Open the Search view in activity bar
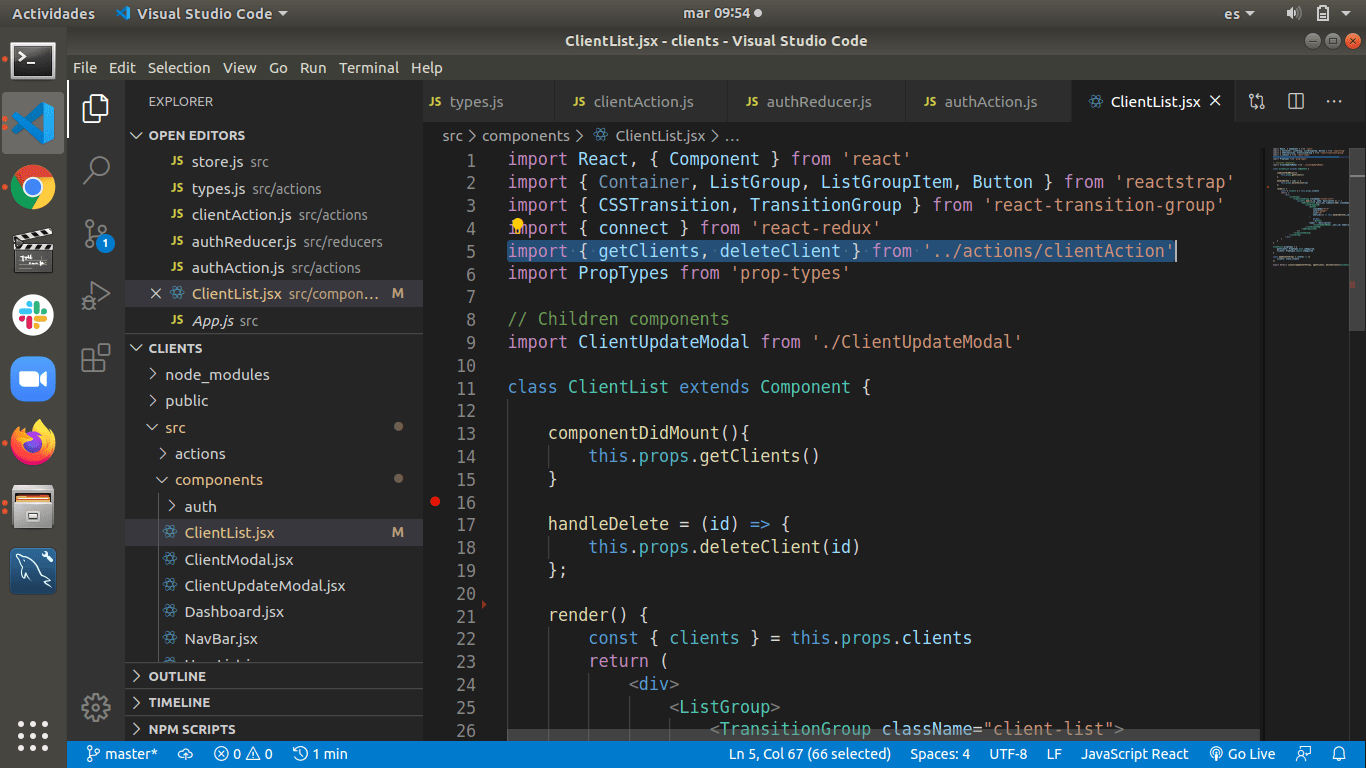This screenshot has width=1366, height=768. (96, 170)
